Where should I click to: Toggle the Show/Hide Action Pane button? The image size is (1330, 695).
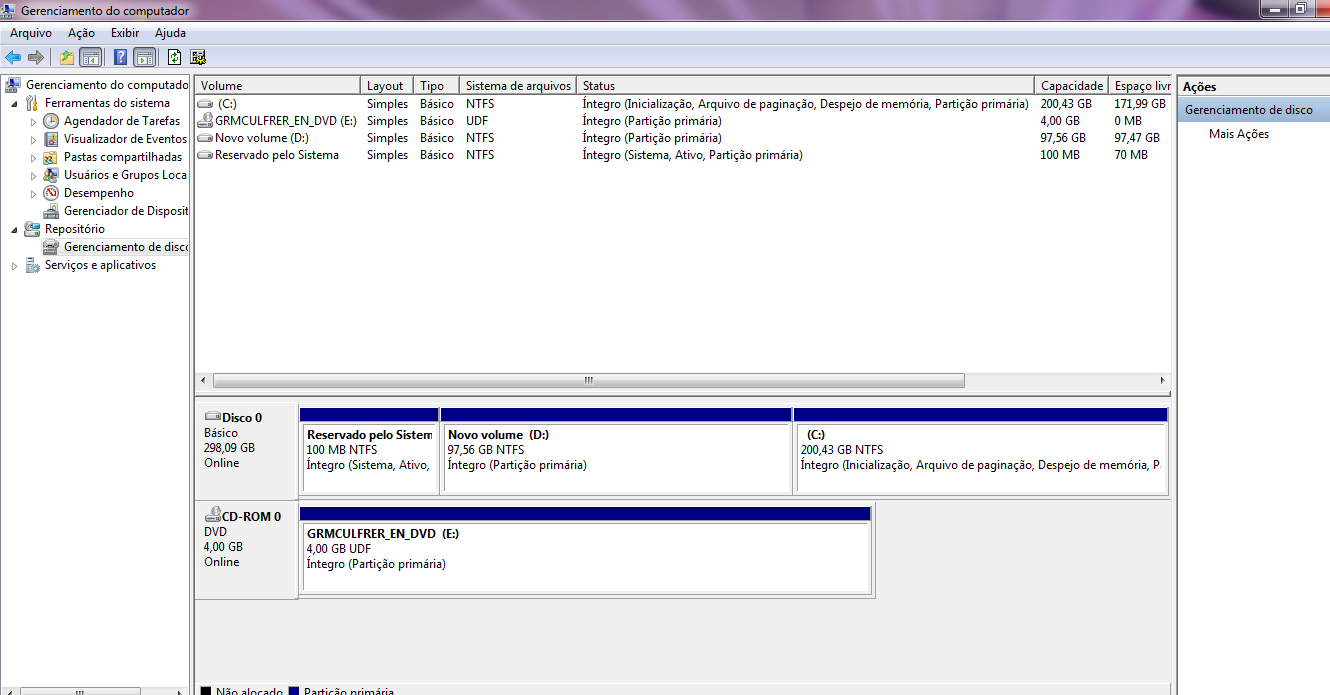pyautogui.click(x=144, y=57)
